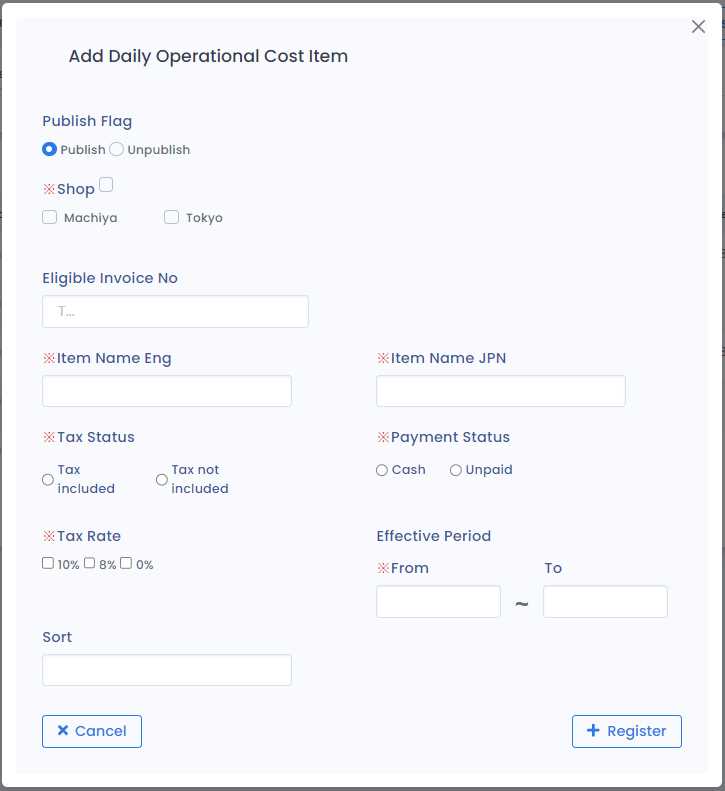Select Cash payment status

382,470
